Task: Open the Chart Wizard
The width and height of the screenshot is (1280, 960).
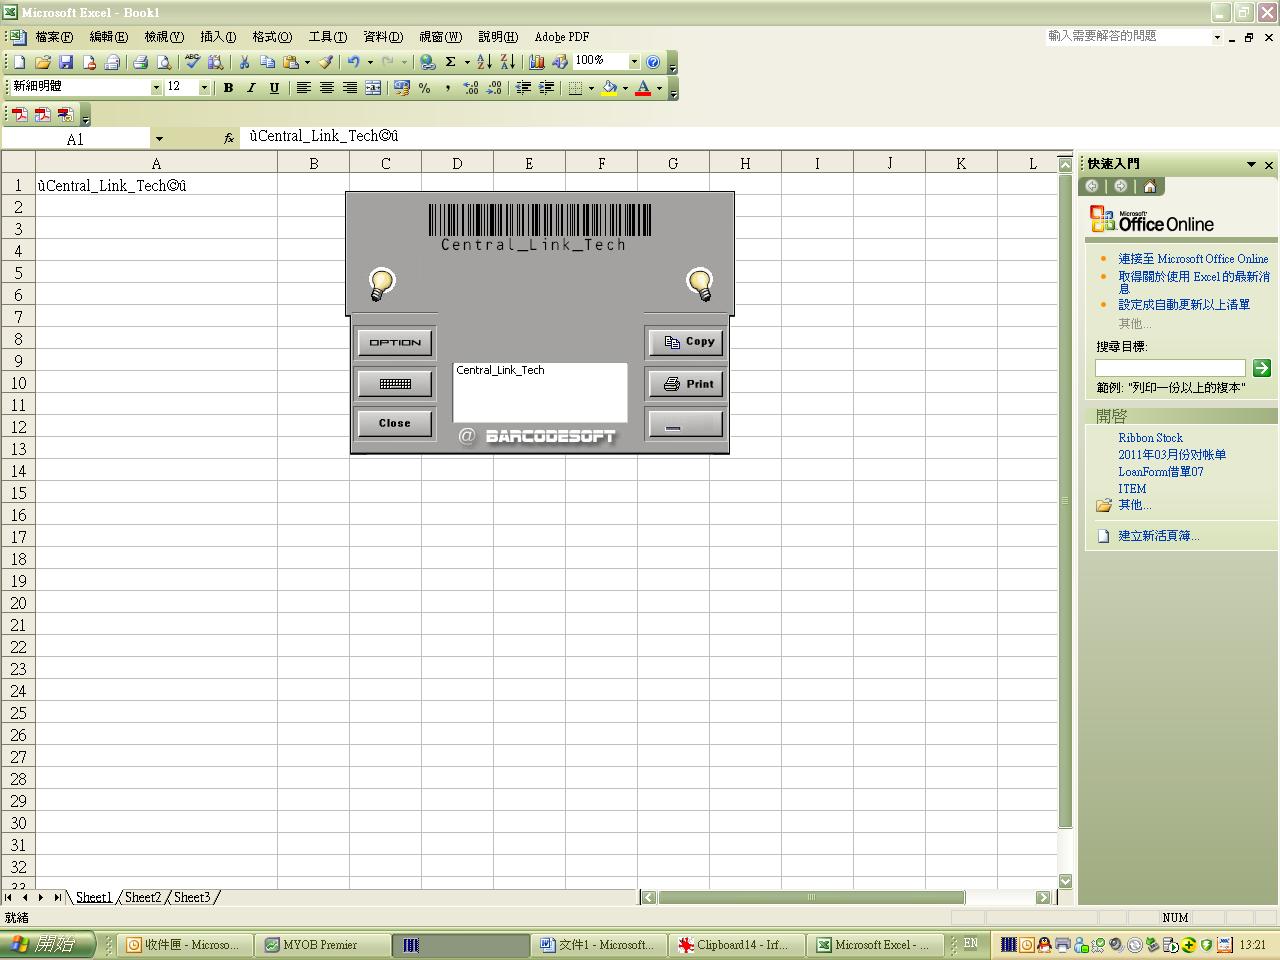Action: point(537,62)
